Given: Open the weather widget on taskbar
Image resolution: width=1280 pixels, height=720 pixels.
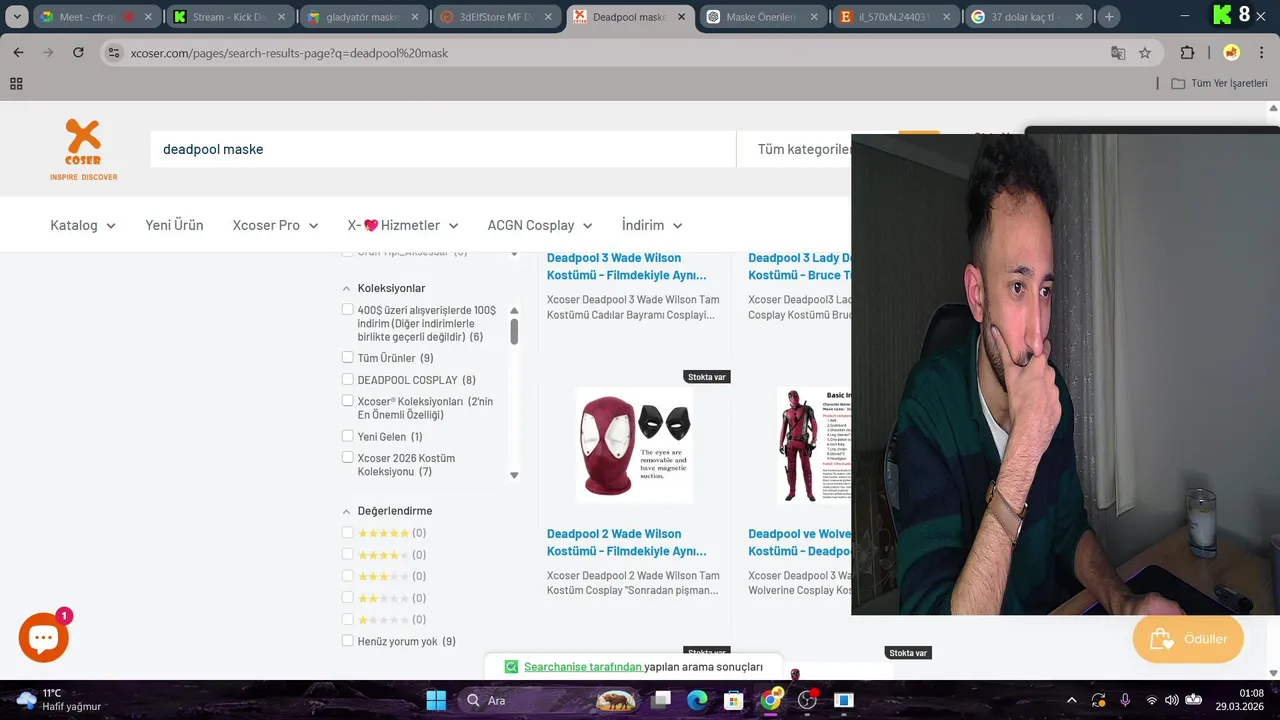Looking at the screenshot, I should (x=60, y=700).
